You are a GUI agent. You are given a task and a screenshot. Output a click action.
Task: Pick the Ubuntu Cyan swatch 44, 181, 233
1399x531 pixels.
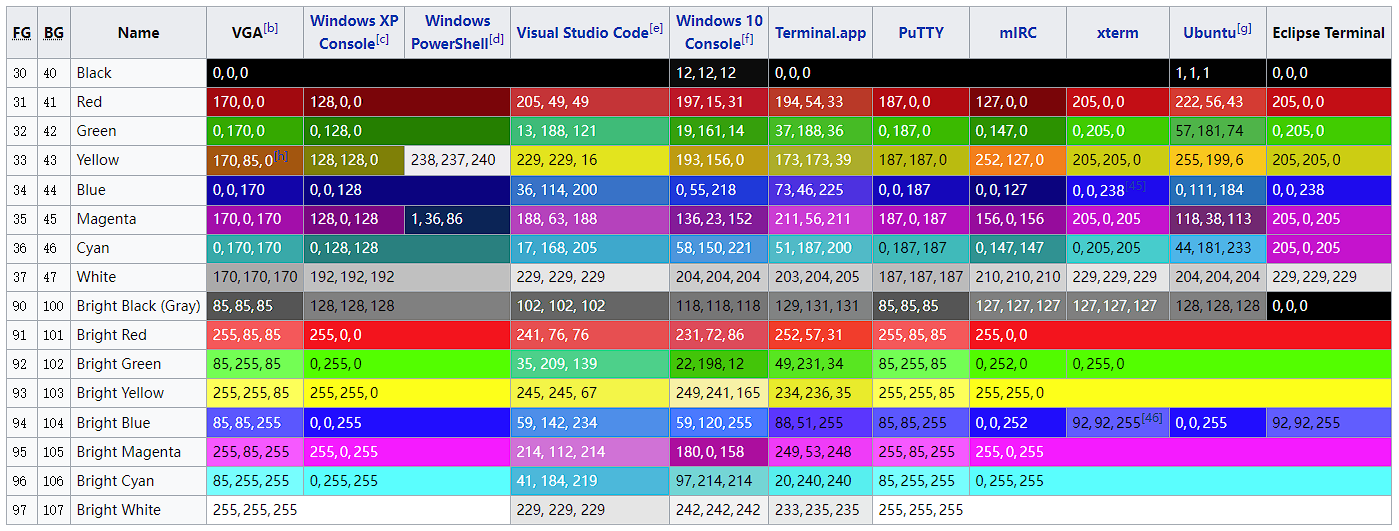tap(1218, 248)
